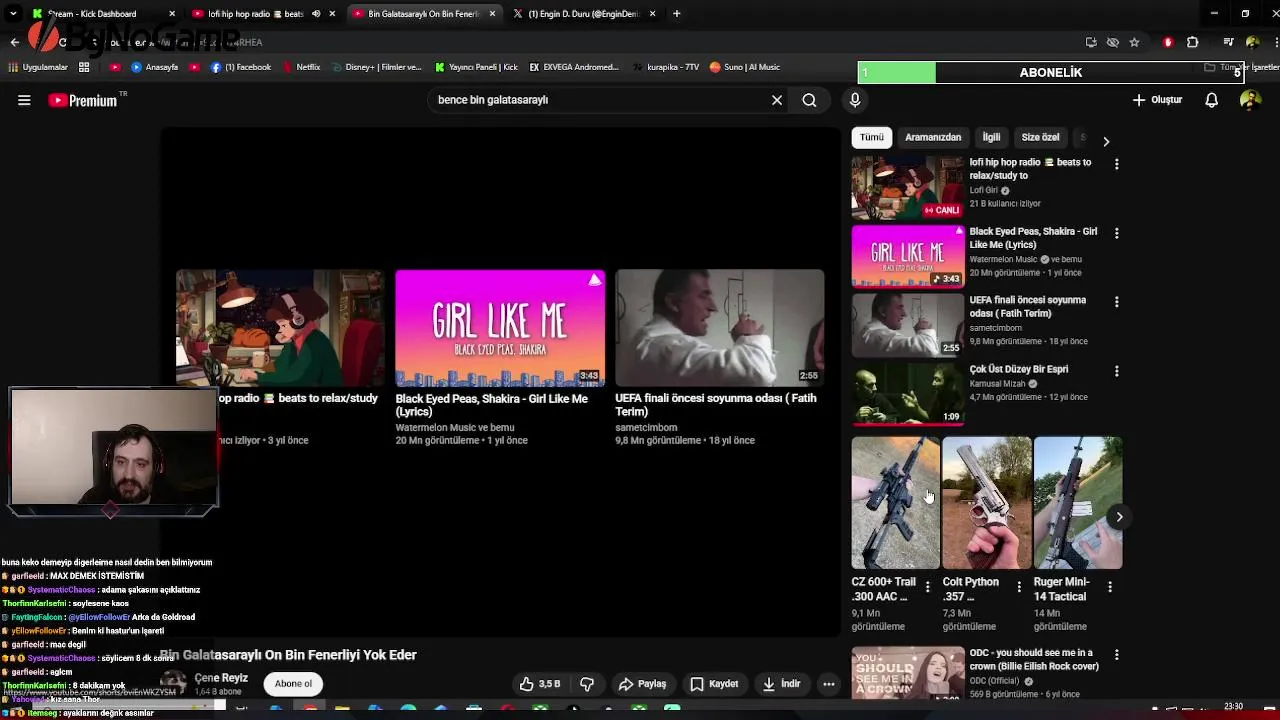Screen dimensions: 1280x720
Task: Open options for UEFA finali öncesi suggestion
Action: (x=1117, y=302)
